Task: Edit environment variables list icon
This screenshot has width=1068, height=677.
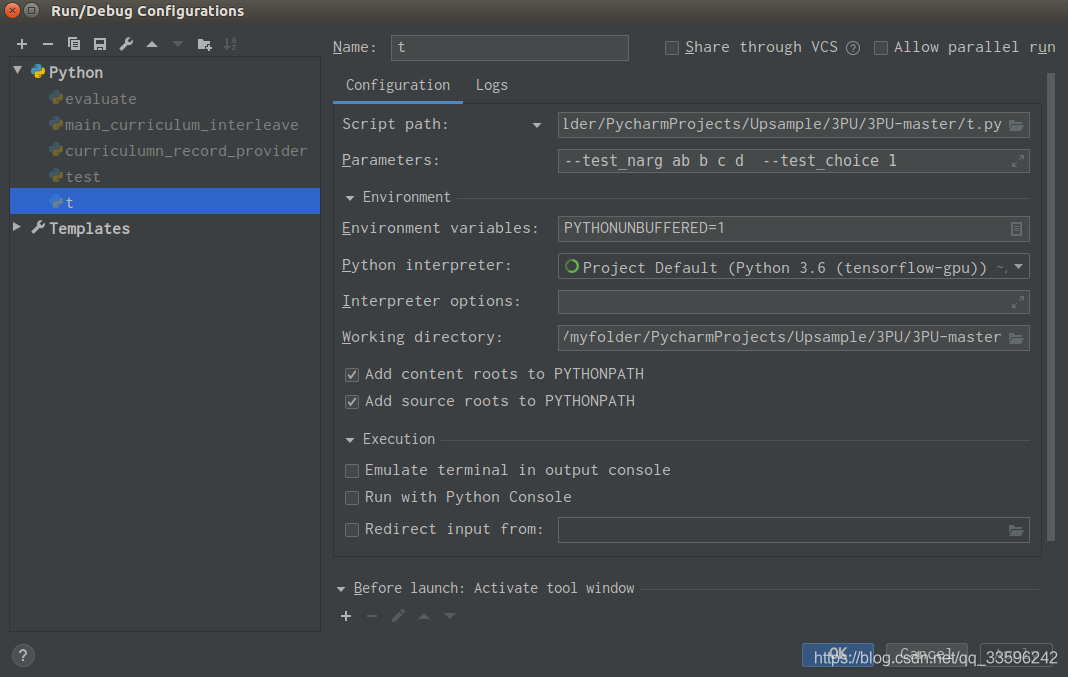Action: [x=1016, y=229]
